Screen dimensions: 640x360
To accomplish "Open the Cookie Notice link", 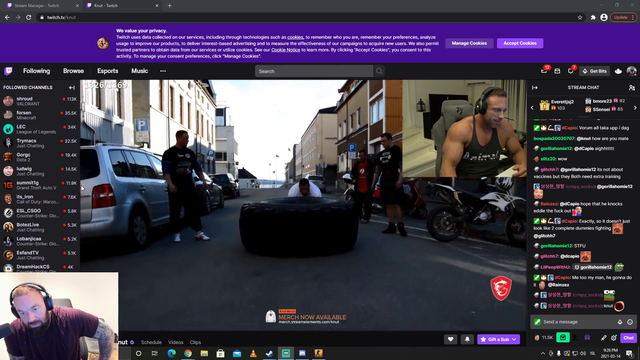I will point(285,50).
